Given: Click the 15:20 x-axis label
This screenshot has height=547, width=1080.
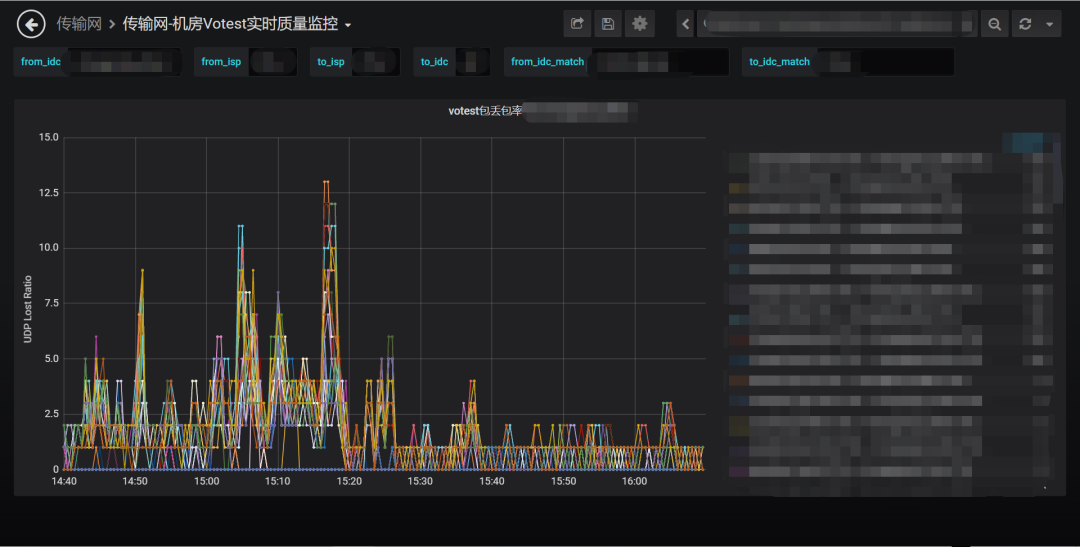Looking at the screenshot, I should [x=349, y=482].
